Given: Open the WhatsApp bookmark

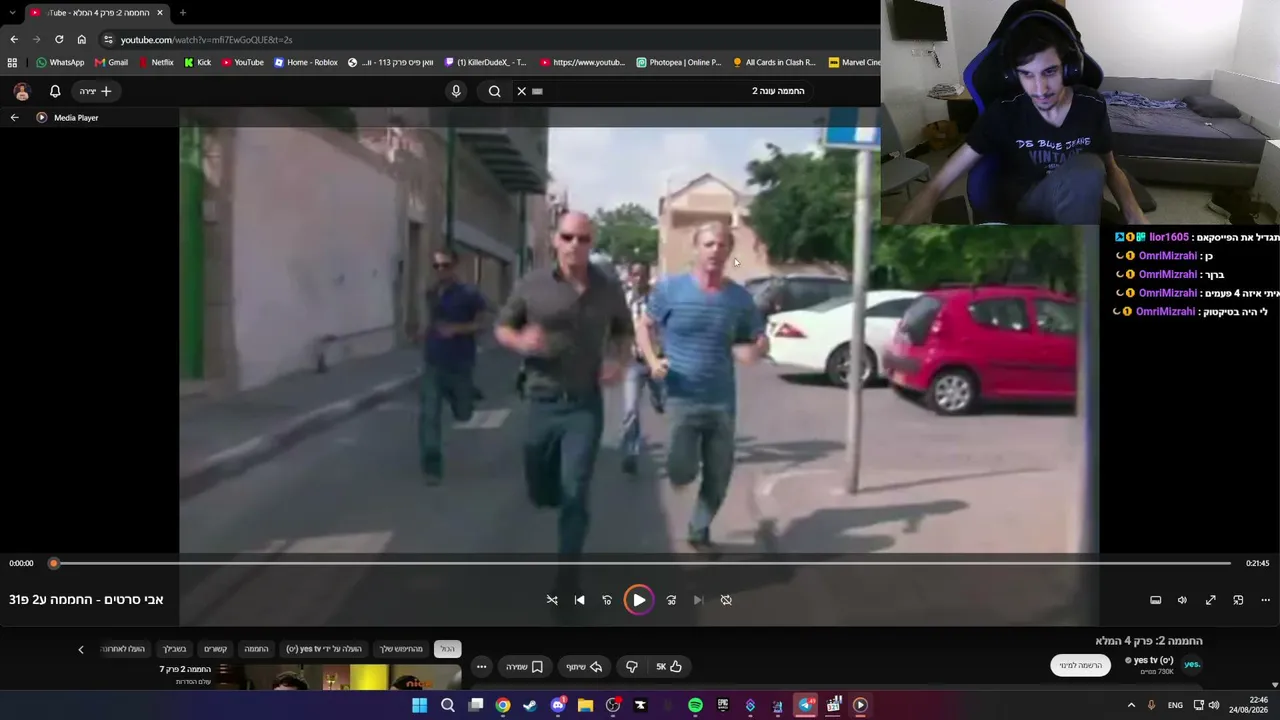Looking at the screenshot, I should [60, 62].
